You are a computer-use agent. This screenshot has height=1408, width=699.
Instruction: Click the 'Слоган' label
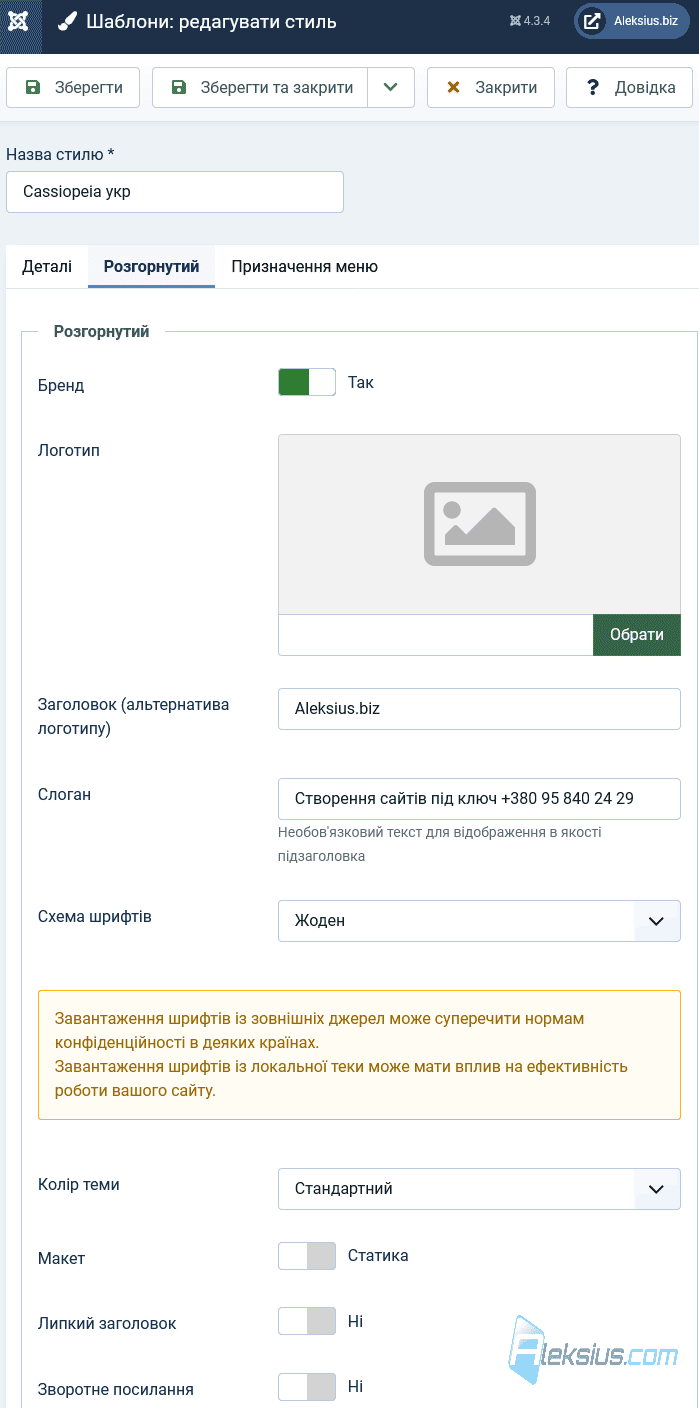click(64, 794)
